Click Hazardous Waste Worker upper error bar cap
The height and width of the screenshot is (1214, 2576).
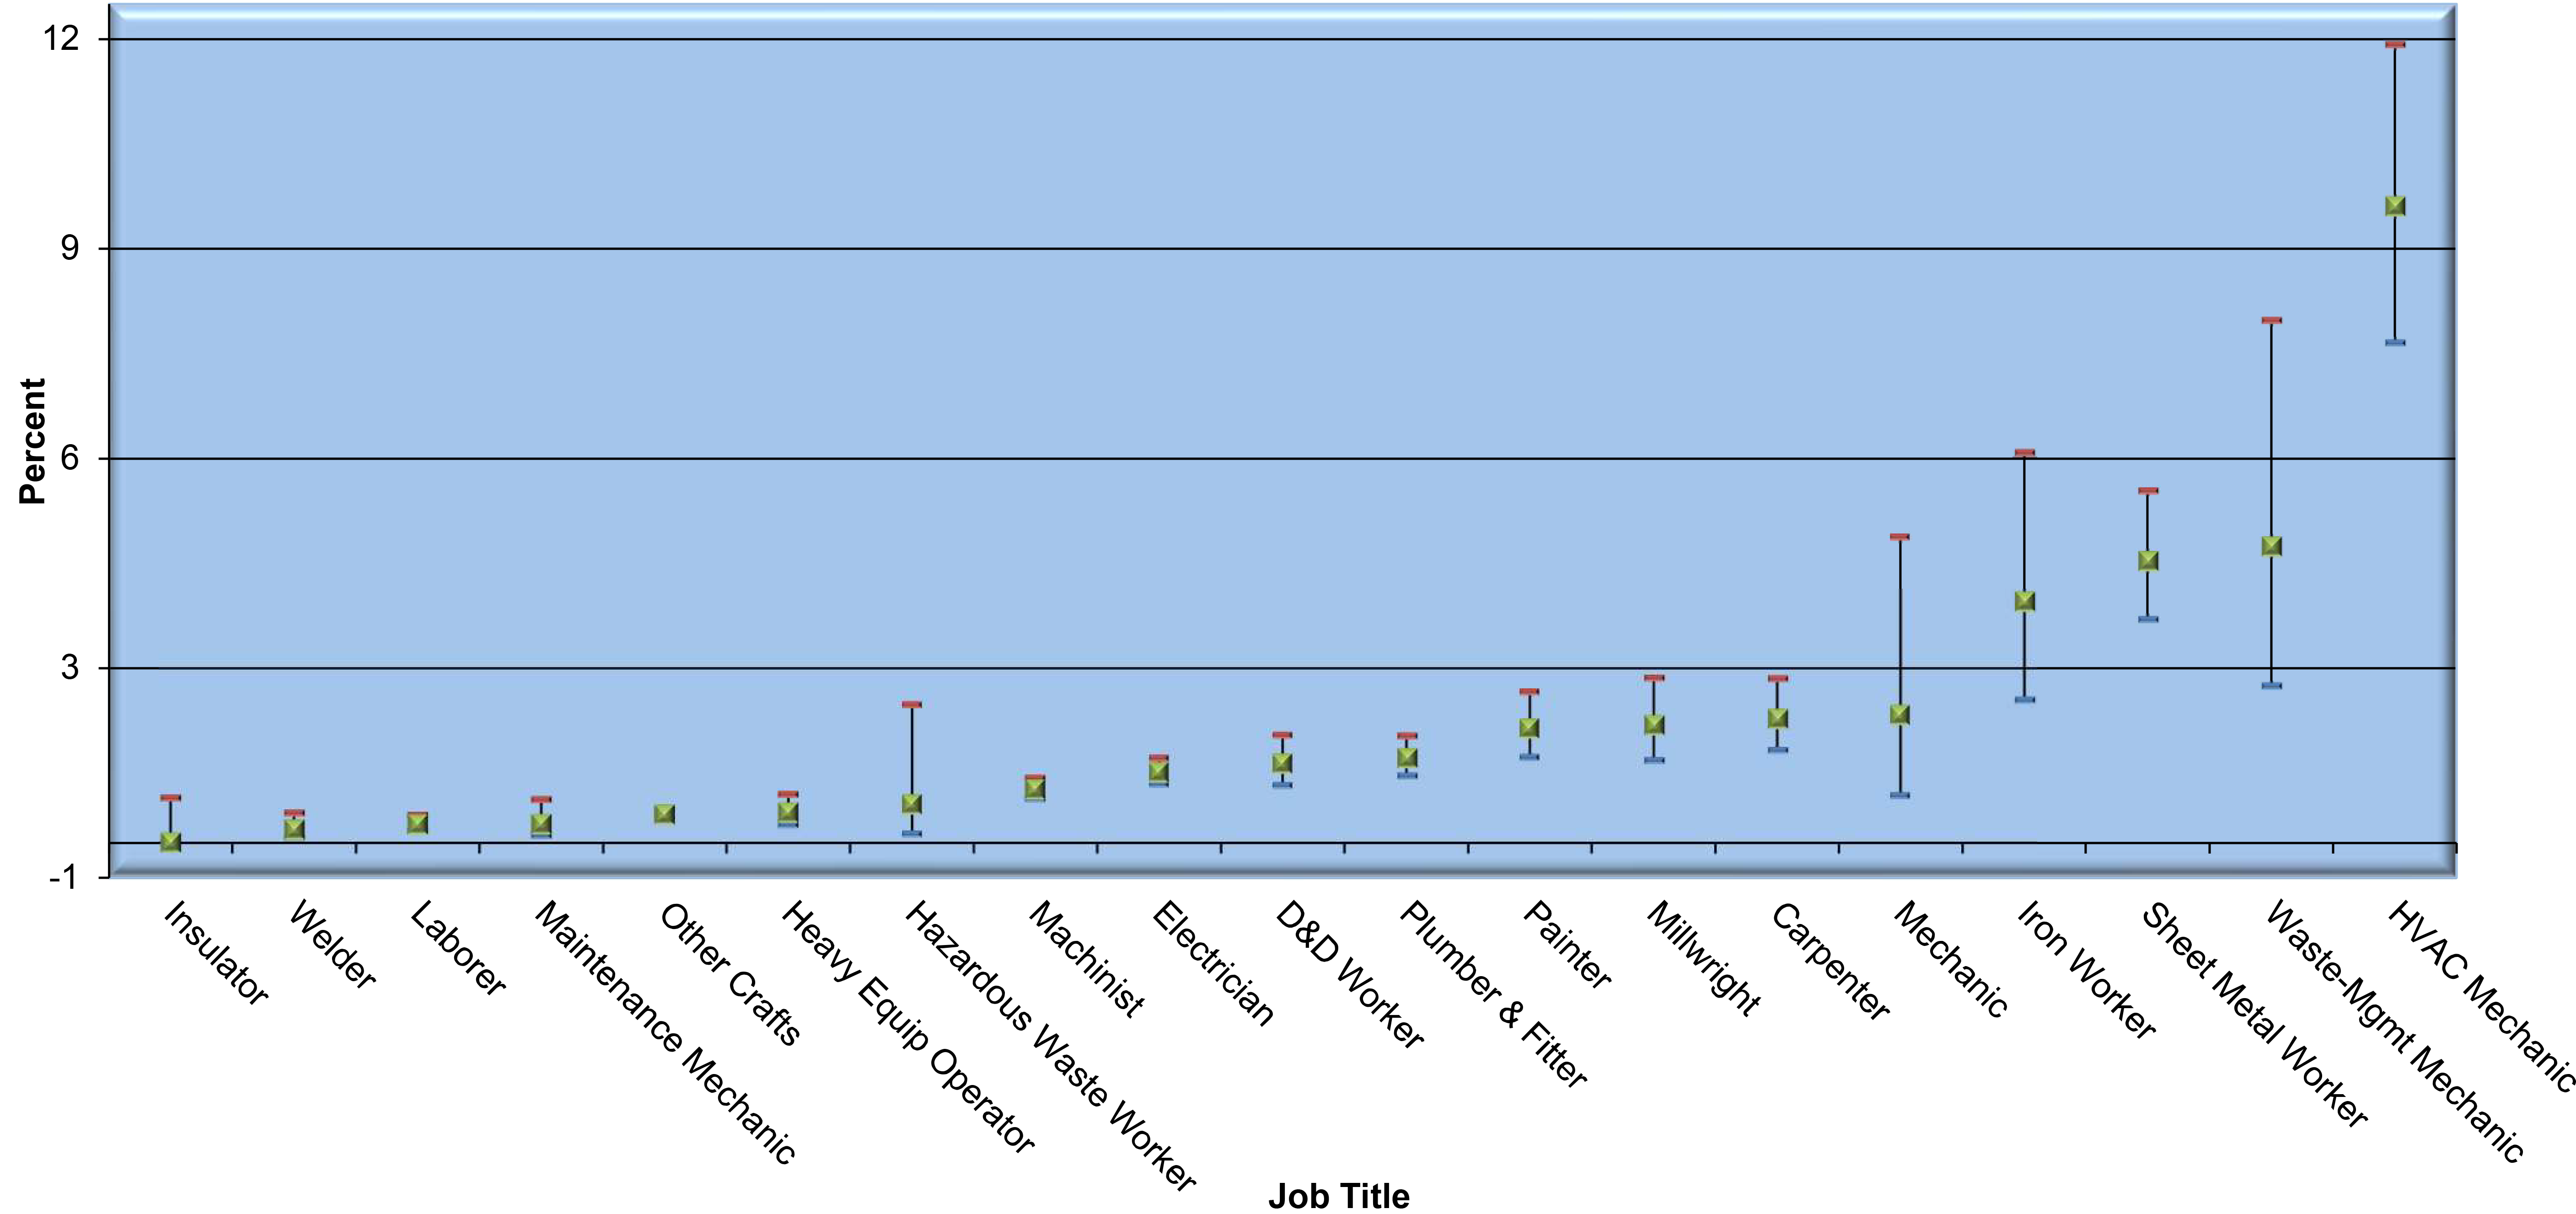[911, 704]
